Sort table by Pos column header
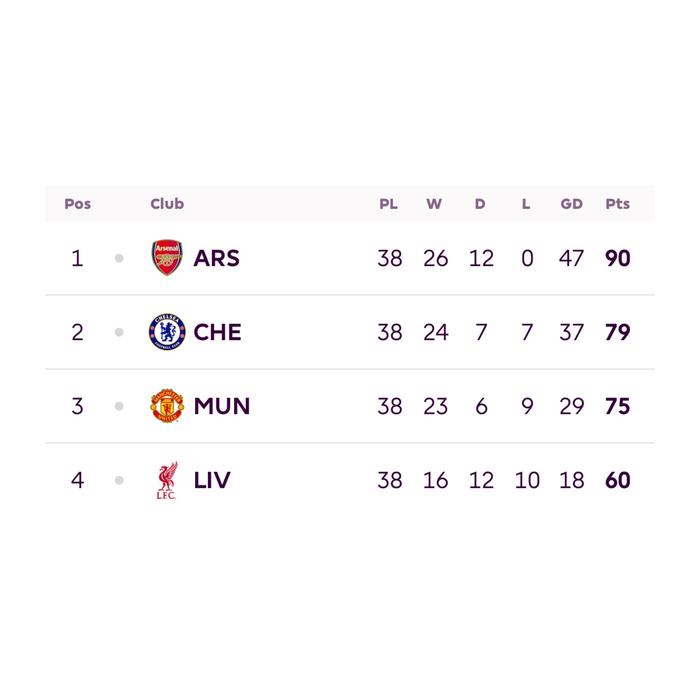 click(78, 204)
